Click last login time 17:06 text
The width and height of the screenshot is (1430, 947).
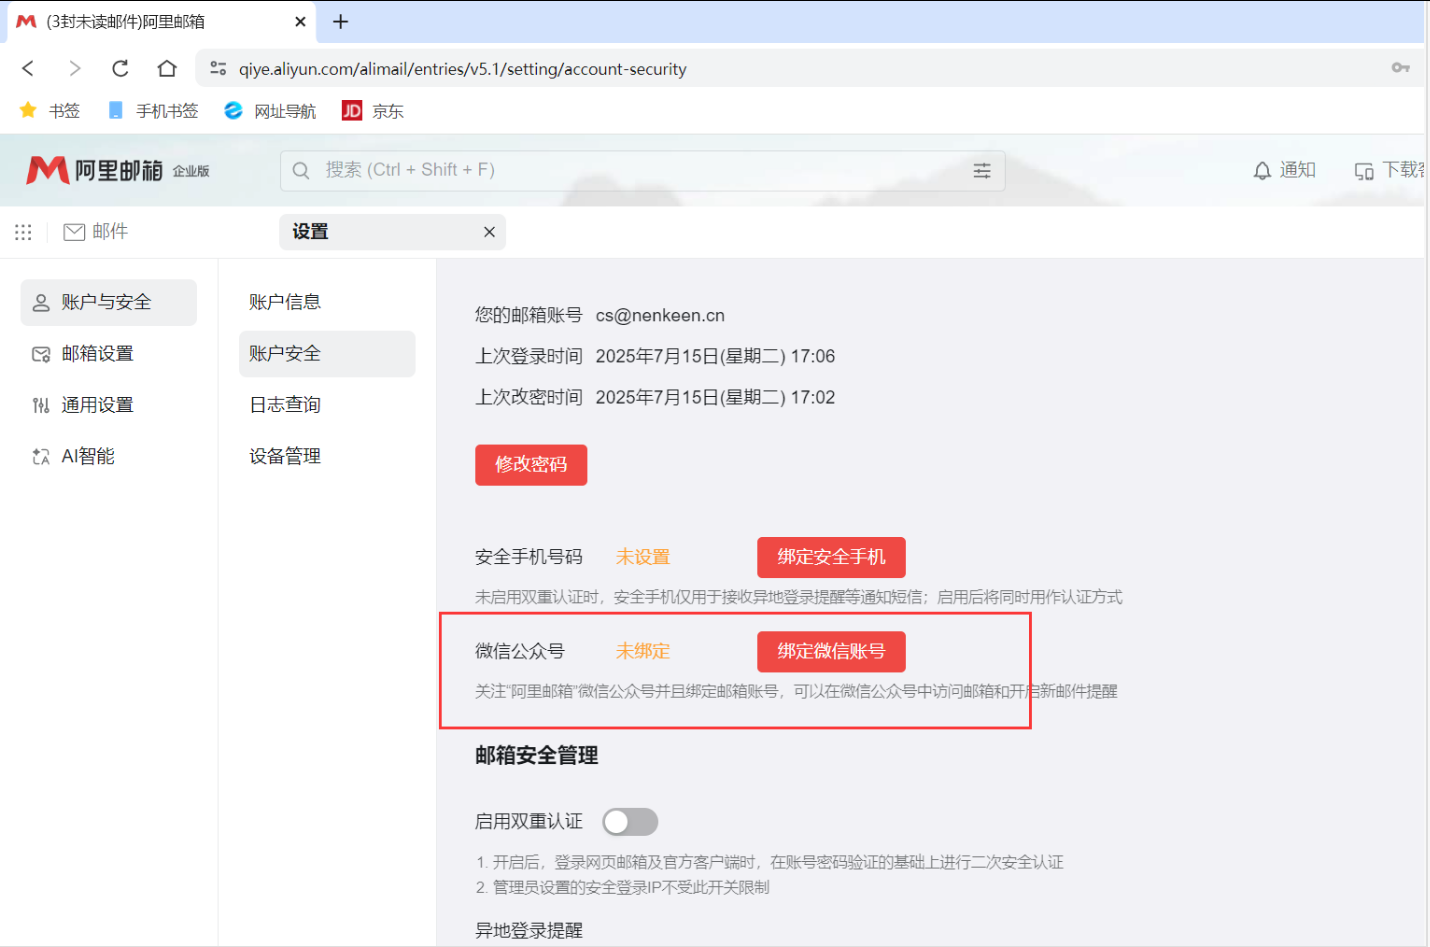pyautogui.click(x=715, y=357)
